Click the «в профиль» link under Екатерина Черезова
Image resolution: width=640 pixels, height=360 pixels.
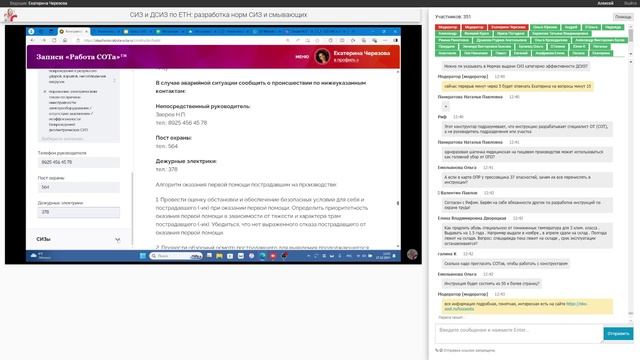tap(346, 60)
